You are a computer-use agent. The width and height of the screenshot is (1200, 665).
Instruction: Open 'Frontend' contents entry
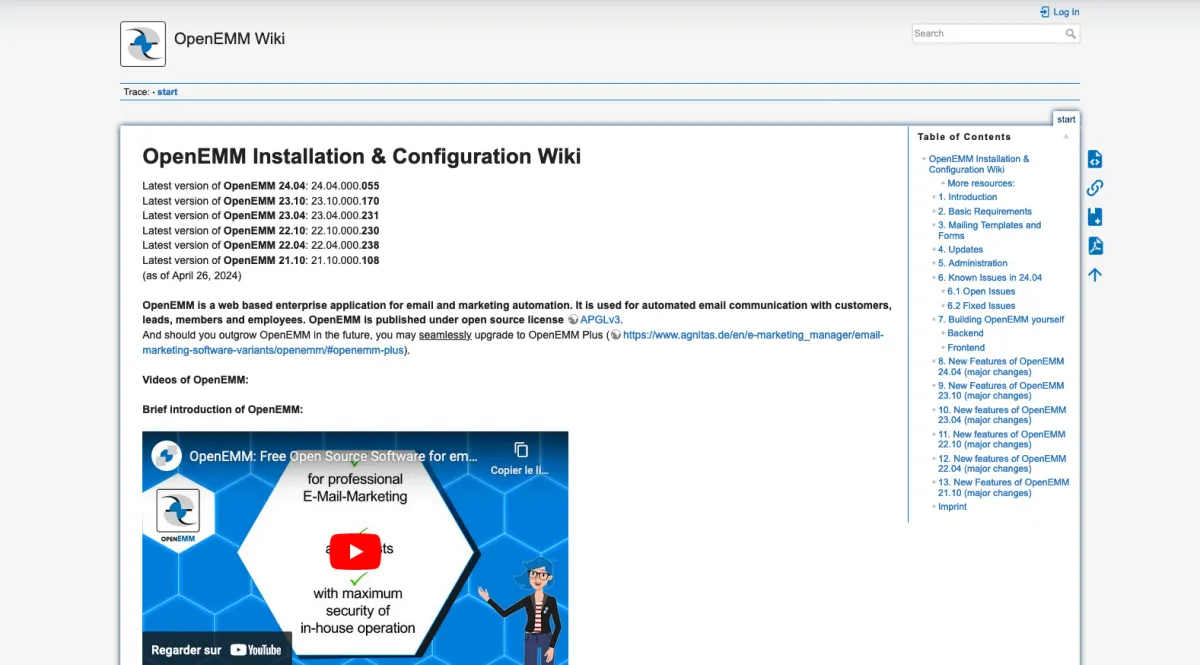[966, 348]
